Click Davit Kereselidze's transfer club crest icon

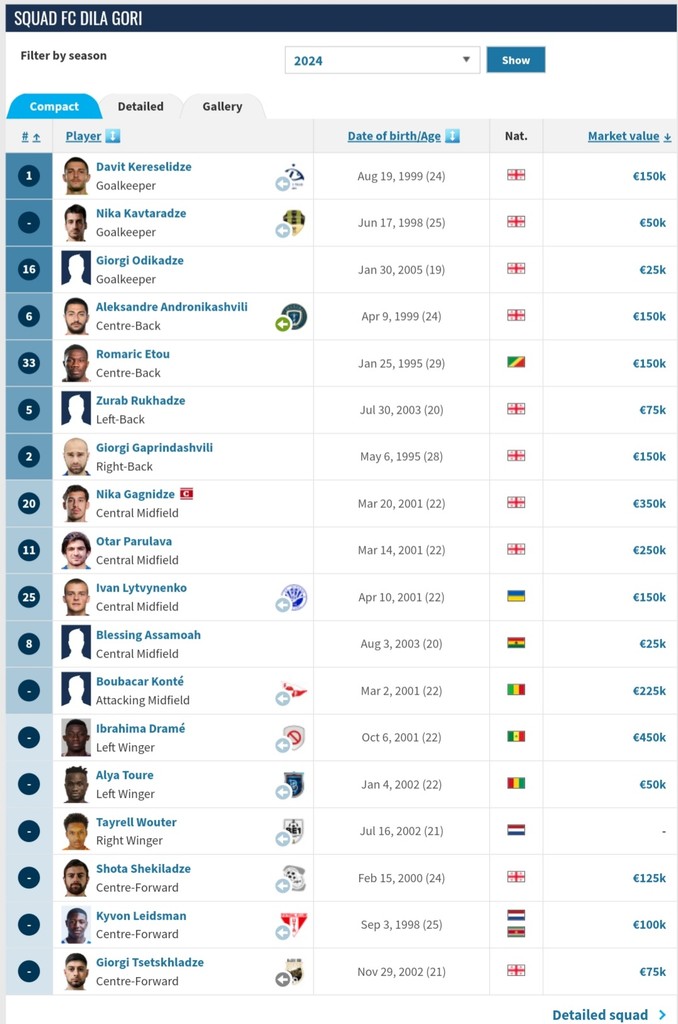click(x=293, y=174)
